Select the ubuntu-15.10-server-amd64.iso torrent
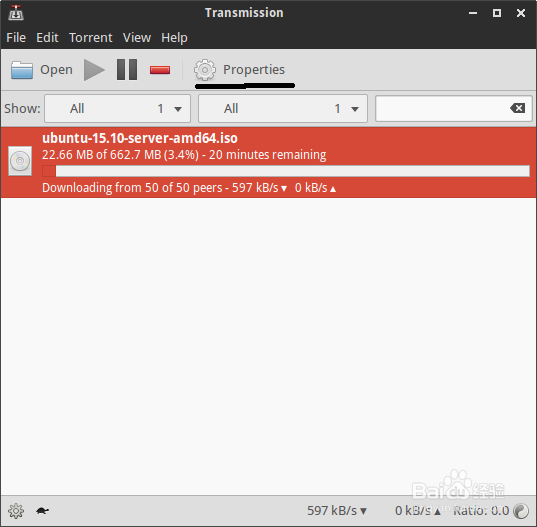This screenshot has height=527, width=537. [268, 162]
